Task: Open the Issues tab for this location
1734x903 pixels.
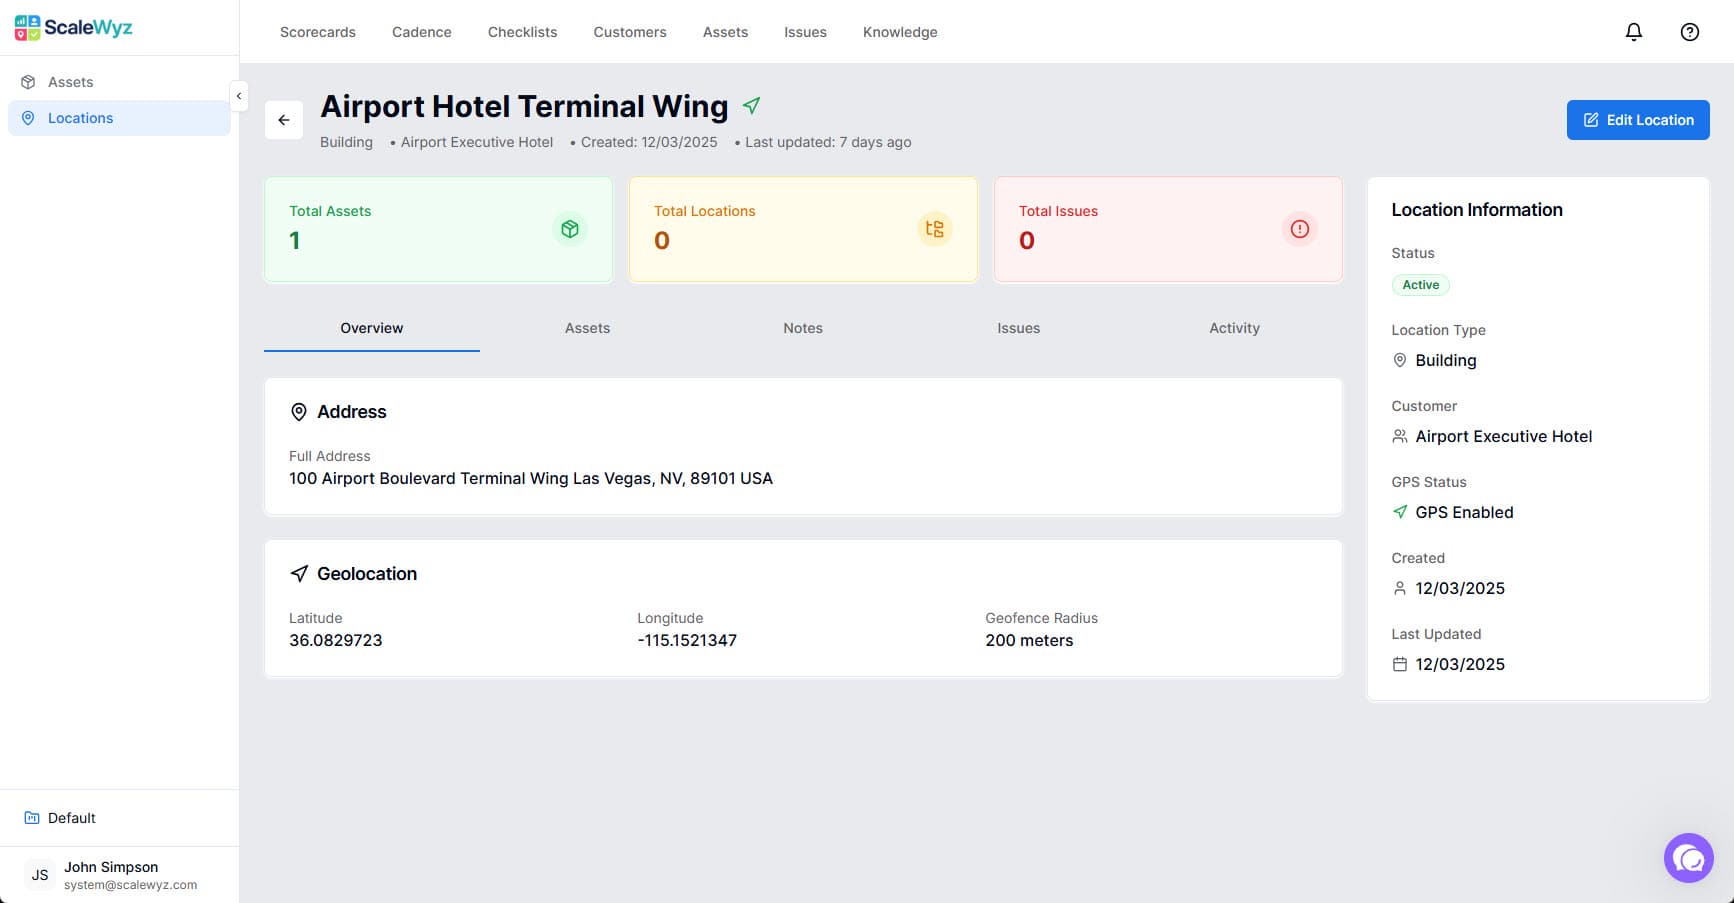Action: tap(1018, 328)
